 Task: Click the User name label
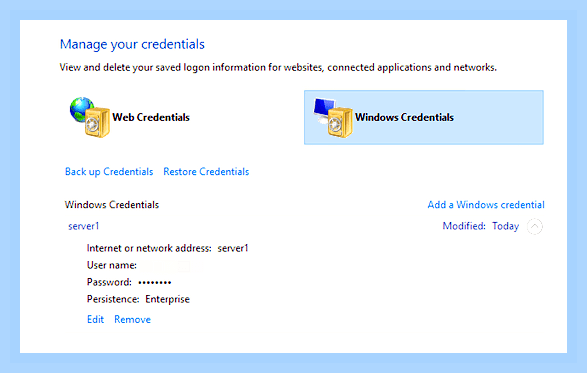(112, 265)
